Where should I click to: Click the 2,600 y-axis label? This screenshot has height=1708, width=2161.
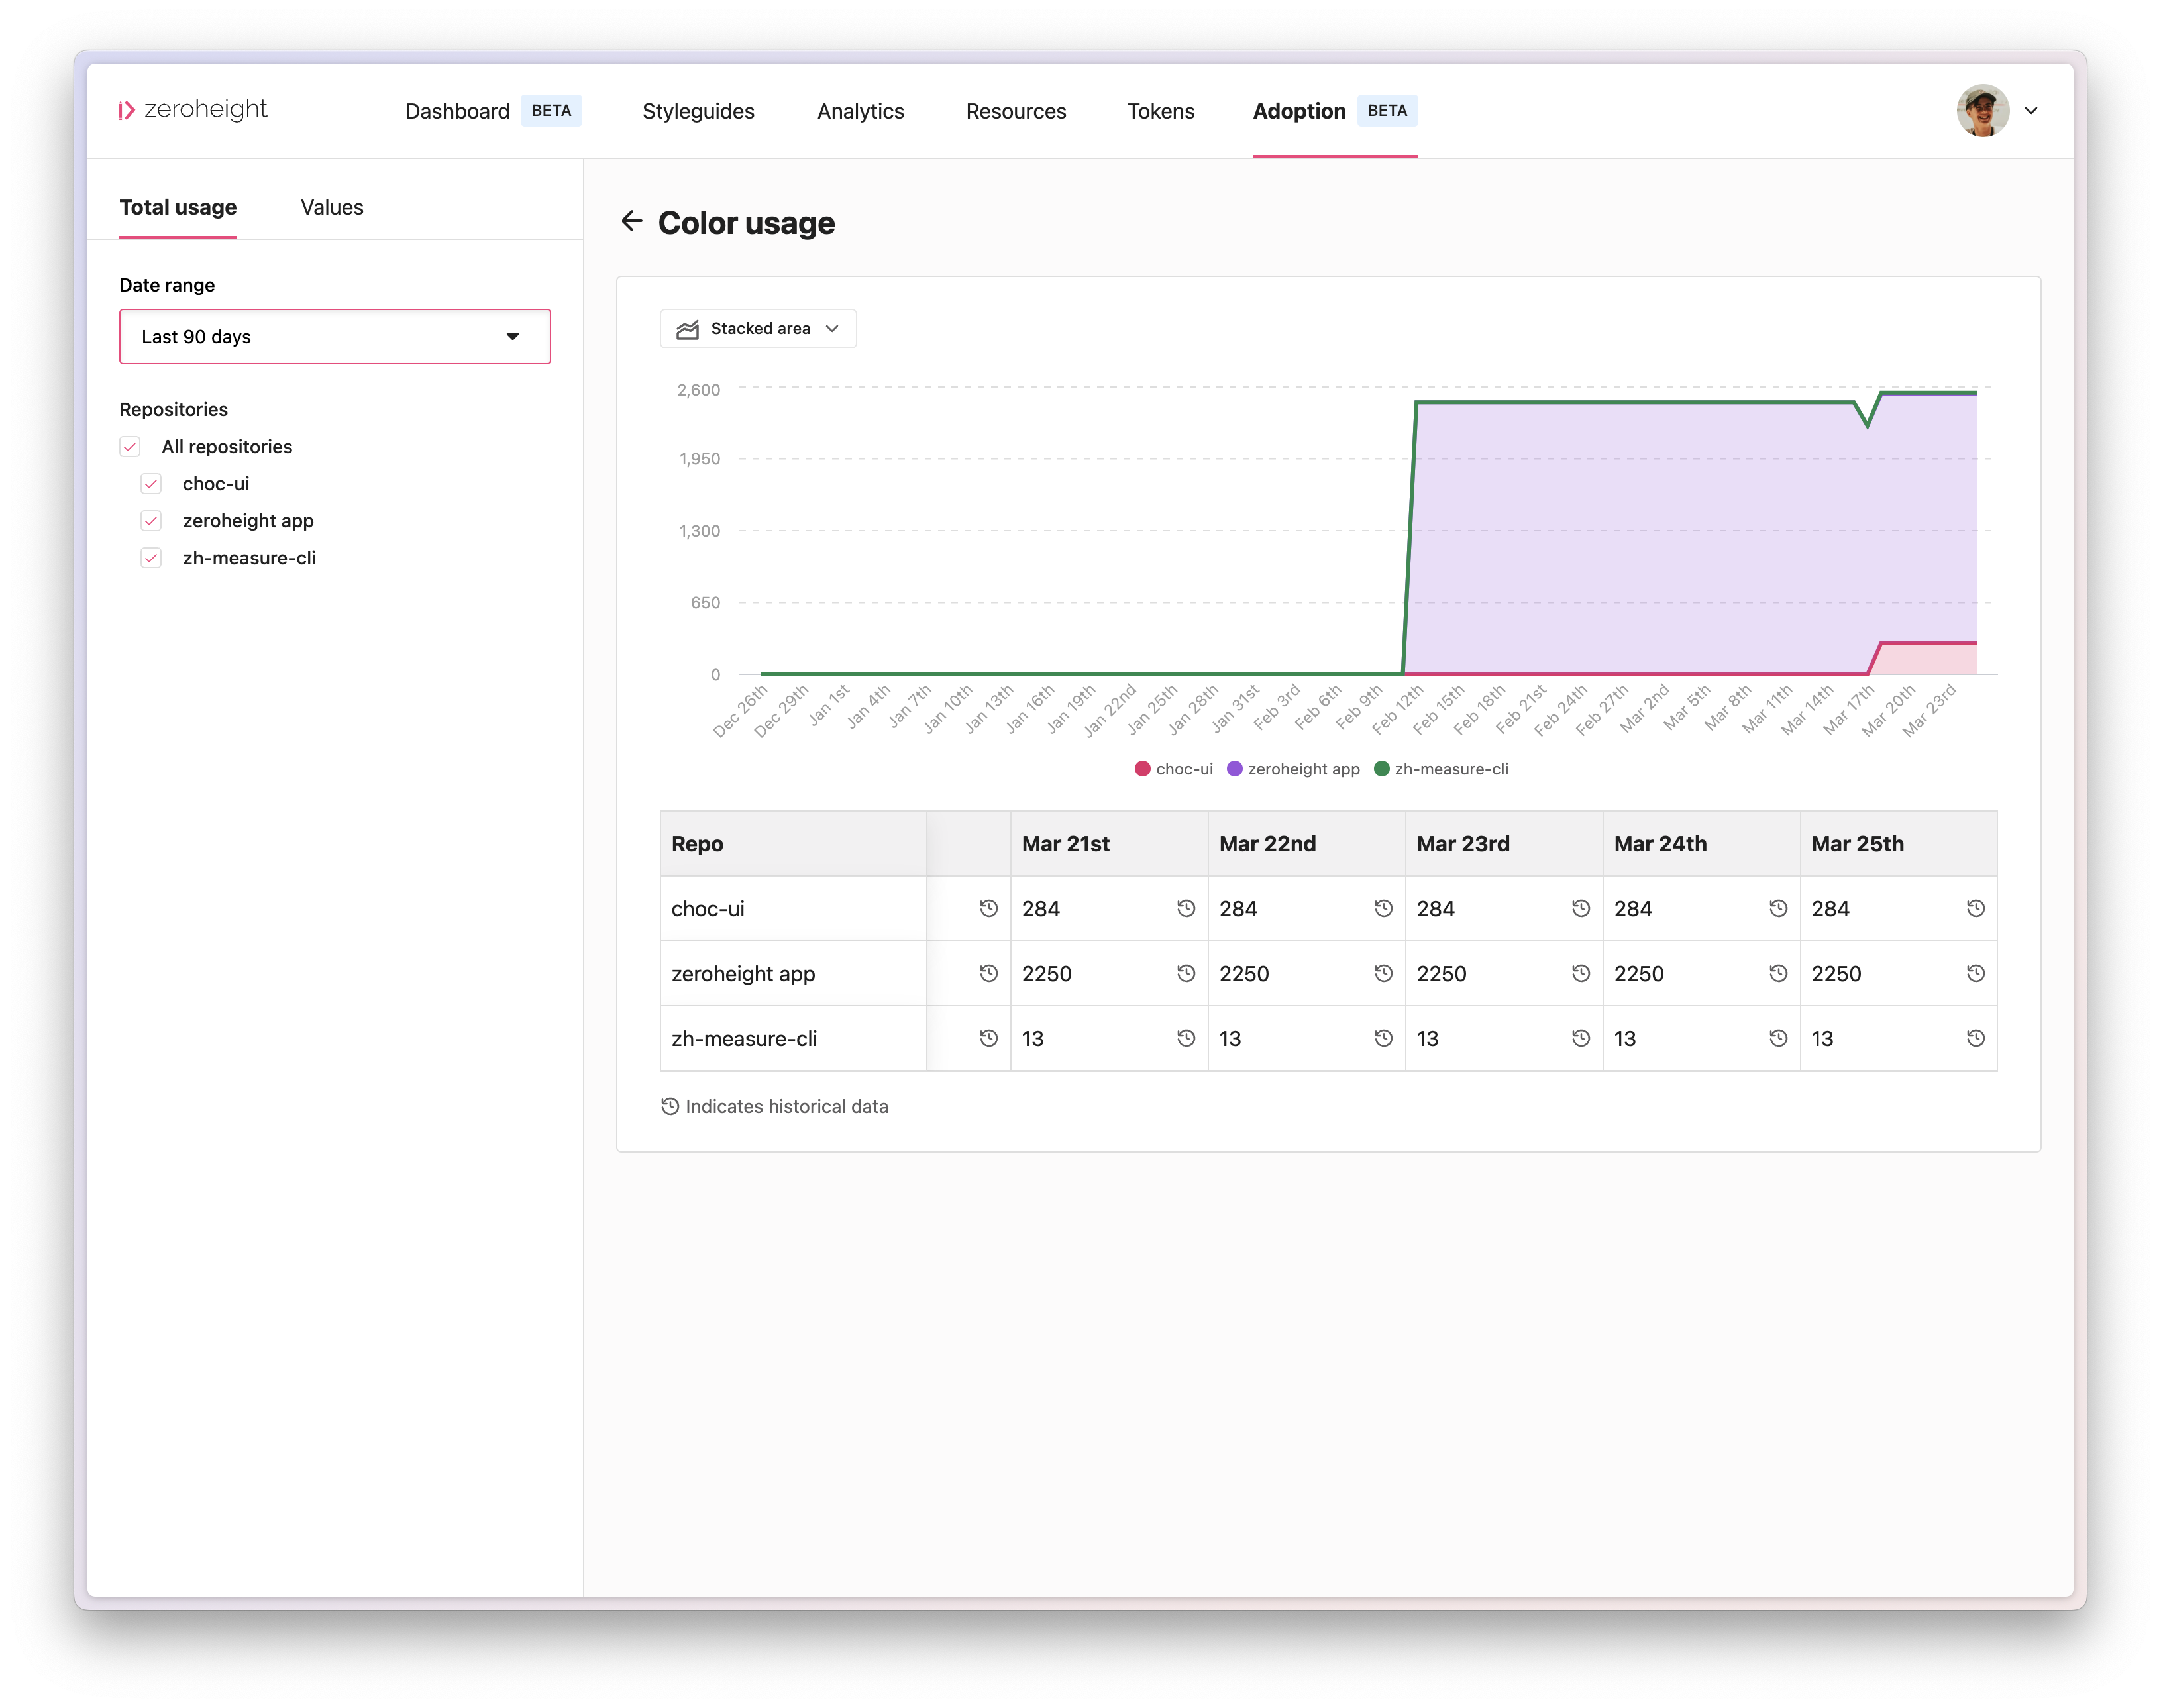tap(698, 389)
